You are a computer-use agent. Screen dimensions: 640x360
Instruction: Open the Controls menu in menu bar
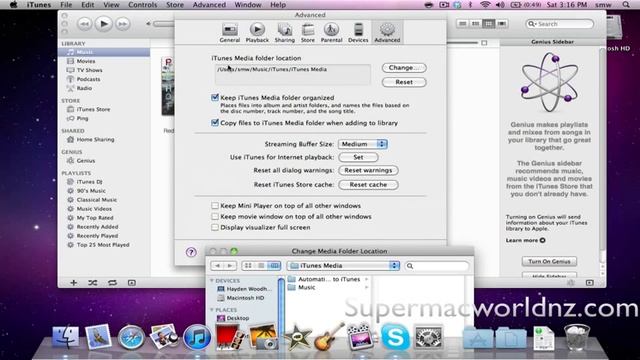point(142,5)
